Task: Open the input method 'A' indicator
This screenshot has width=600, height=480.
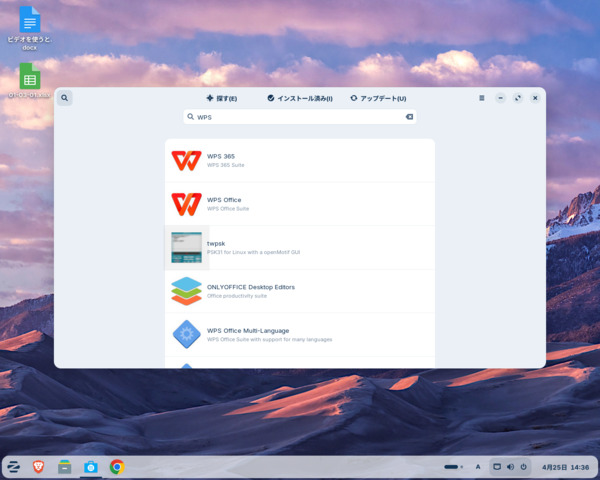Action: (x=478, y=467)
